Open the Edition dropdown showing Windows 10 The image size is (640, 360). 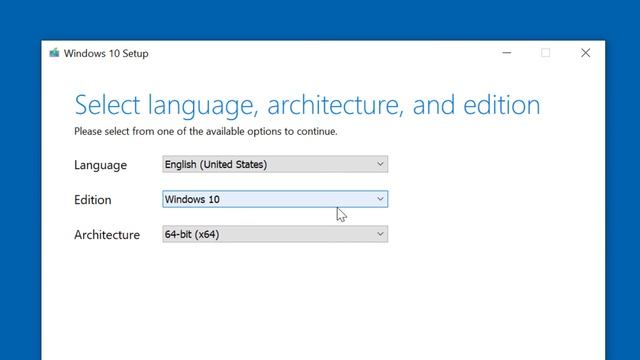(275, 199)
